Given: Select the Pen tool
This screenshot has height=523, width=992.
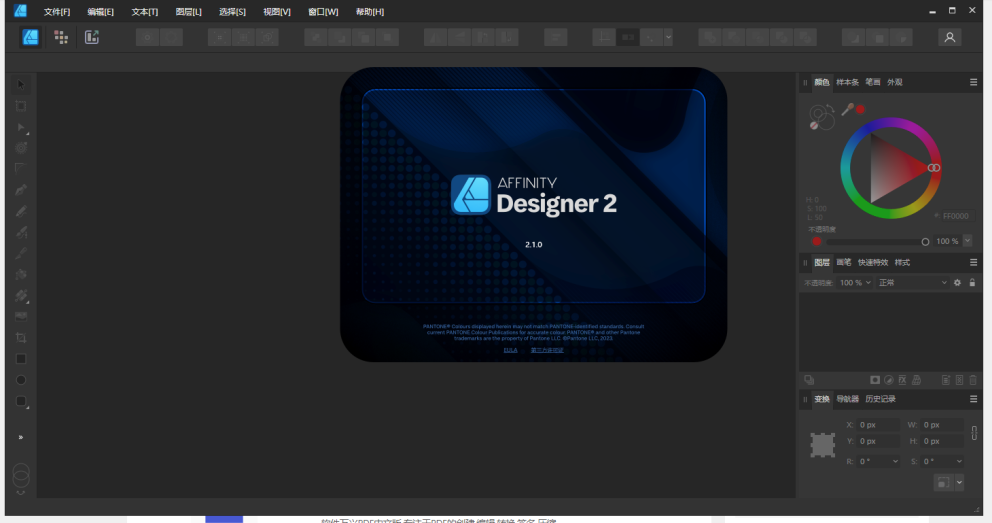Looking at the screenshot, I should click(21, 190).
